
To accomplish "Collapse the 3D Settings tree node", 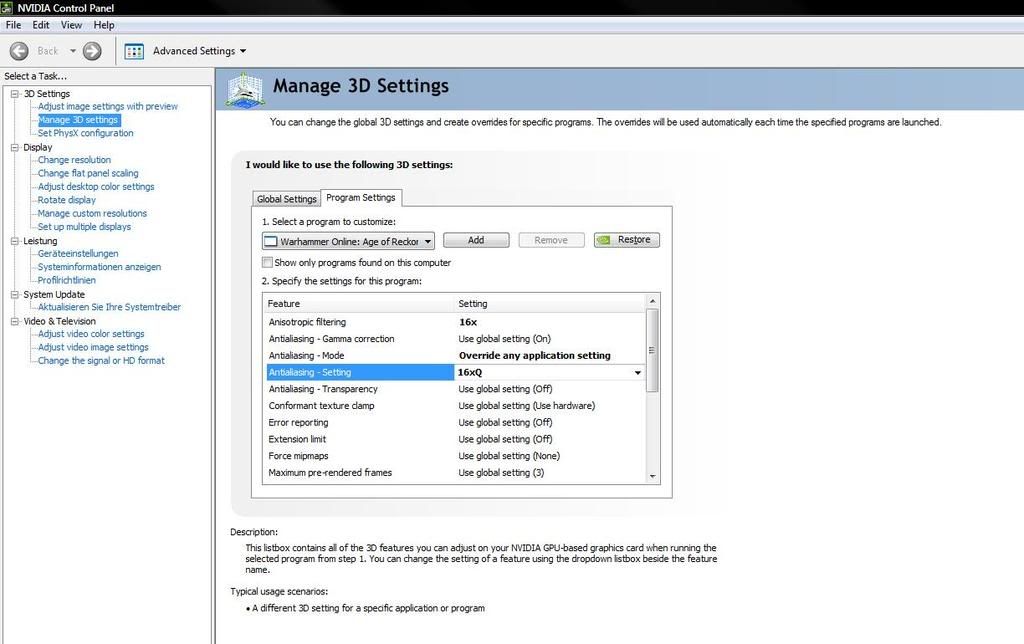I will (14, 94).
